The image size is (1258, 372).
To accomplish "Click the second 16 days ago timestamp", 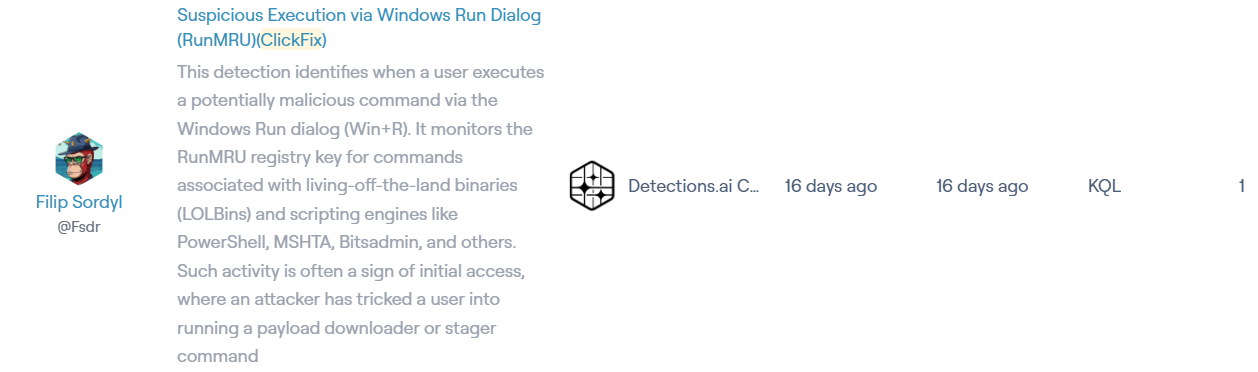I will pos(982,186).
